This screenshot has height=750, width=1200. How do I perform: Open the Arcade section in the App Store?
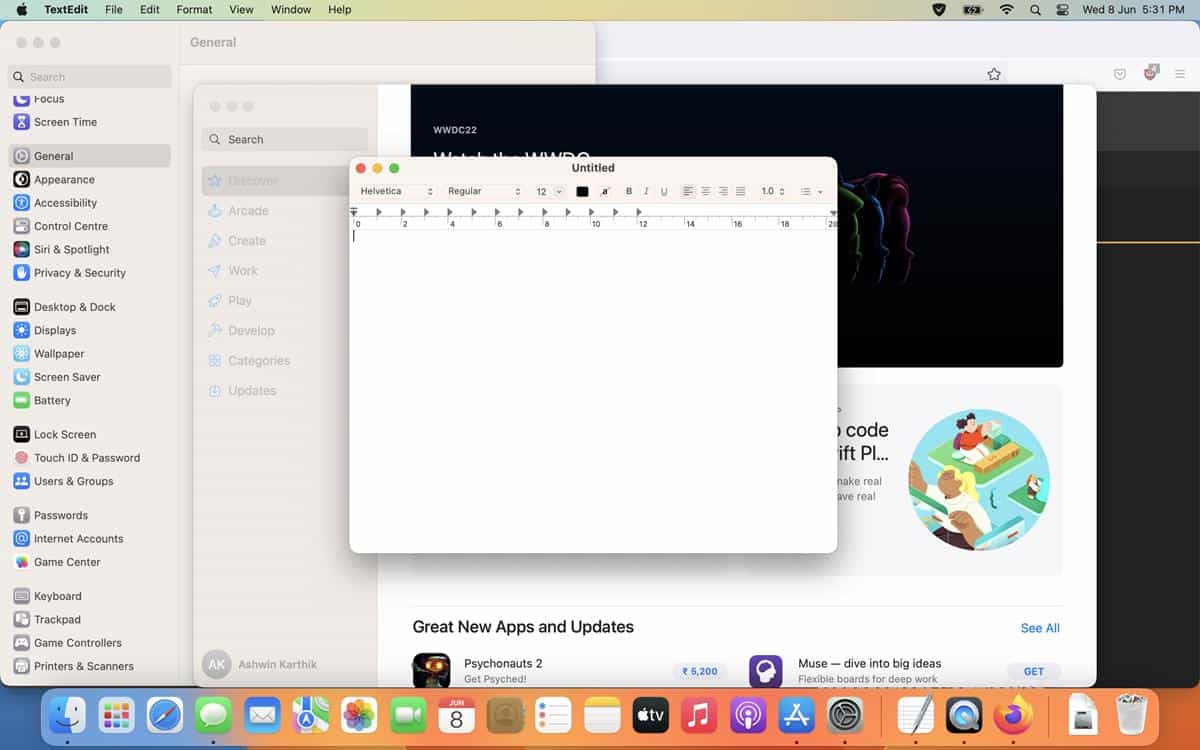pyautogui.click(x=247, y=210)
